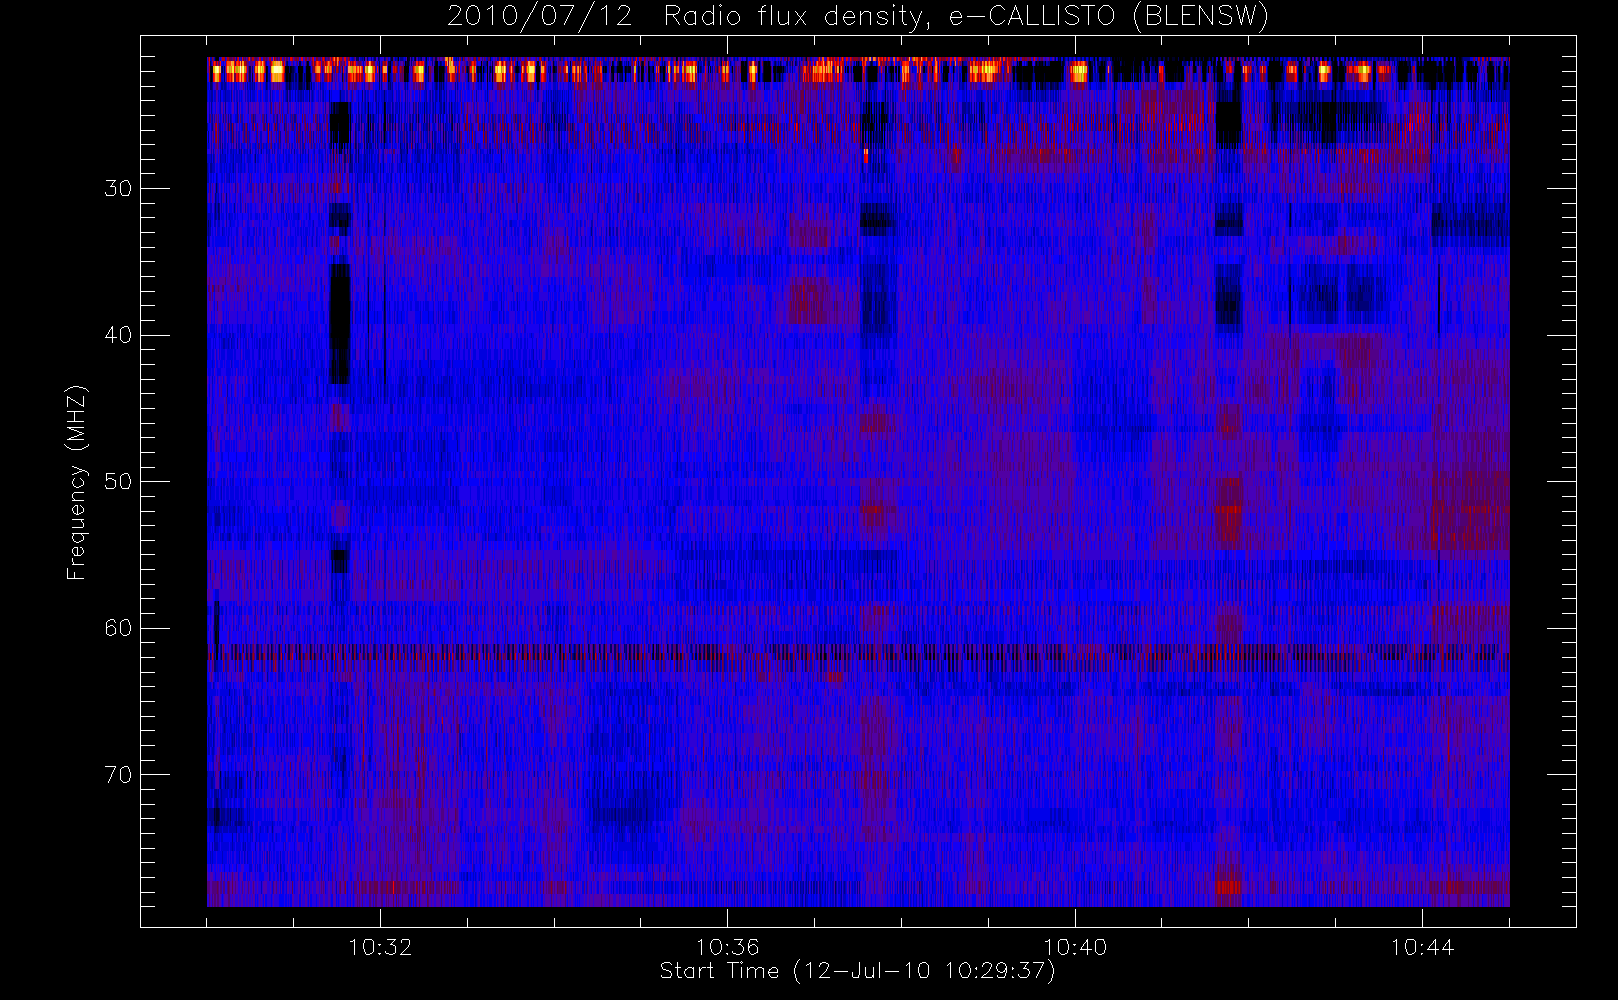Viewport: 1618px width, 1000px height.
Task: Click the plot title '2010/07/12 Radio flux density'
Action: (x=858, y=17)
